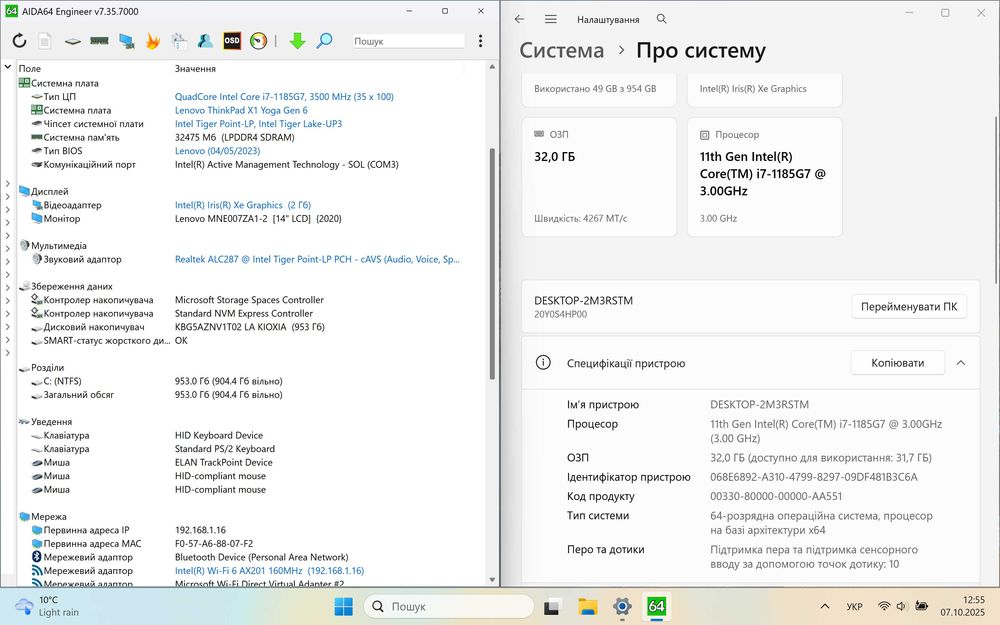Open the weather widget showing 10°C
This screenshot has height=625, width=1000.
[x=47, y=607]
